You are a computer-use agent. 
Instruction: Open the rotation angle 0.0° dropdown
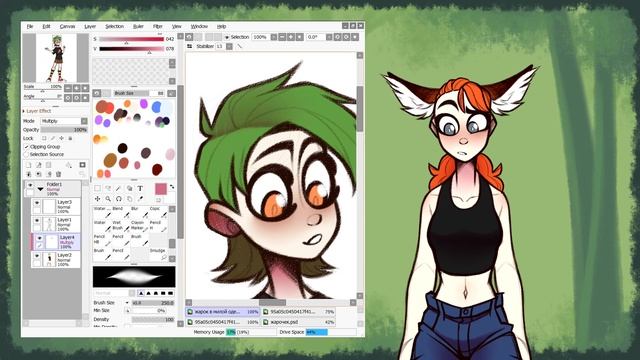pos(329,37)
